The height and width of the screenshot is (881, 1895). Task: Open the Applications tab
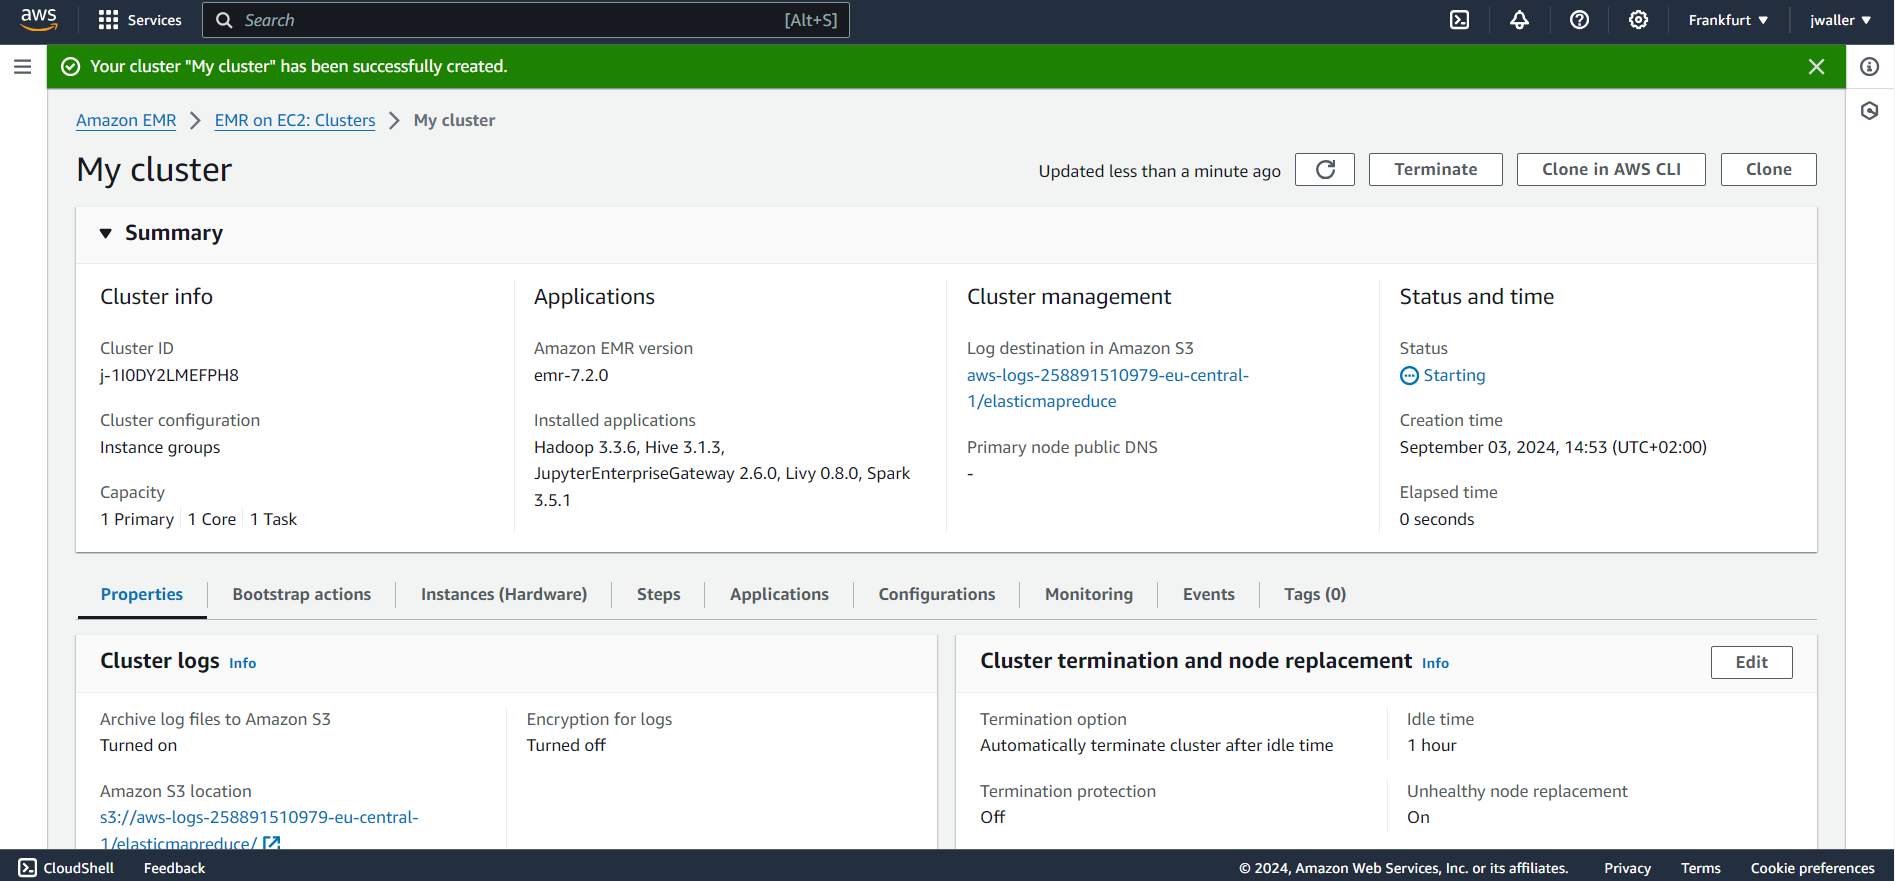(780, 594)
